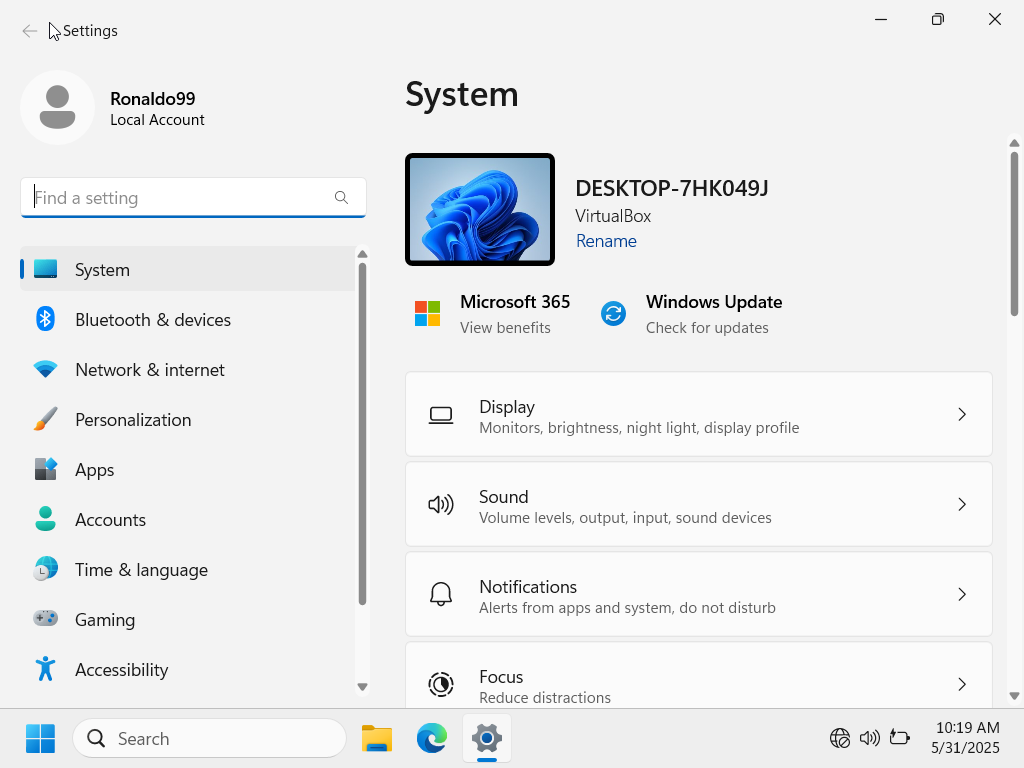This screenshot has height=768, width=1024.
Task: Go to Gaming settings
Action: [x=187, y=619]
